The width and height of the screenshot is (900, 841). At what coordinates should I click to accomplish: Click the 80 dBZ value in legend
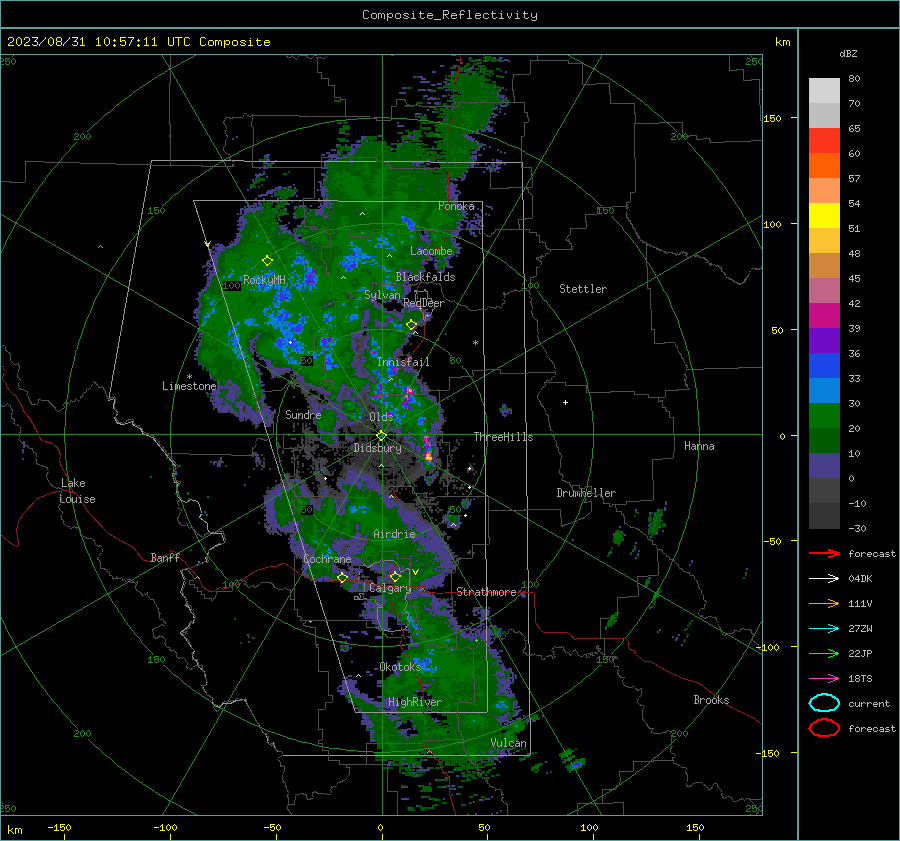(x=854, y=79)
